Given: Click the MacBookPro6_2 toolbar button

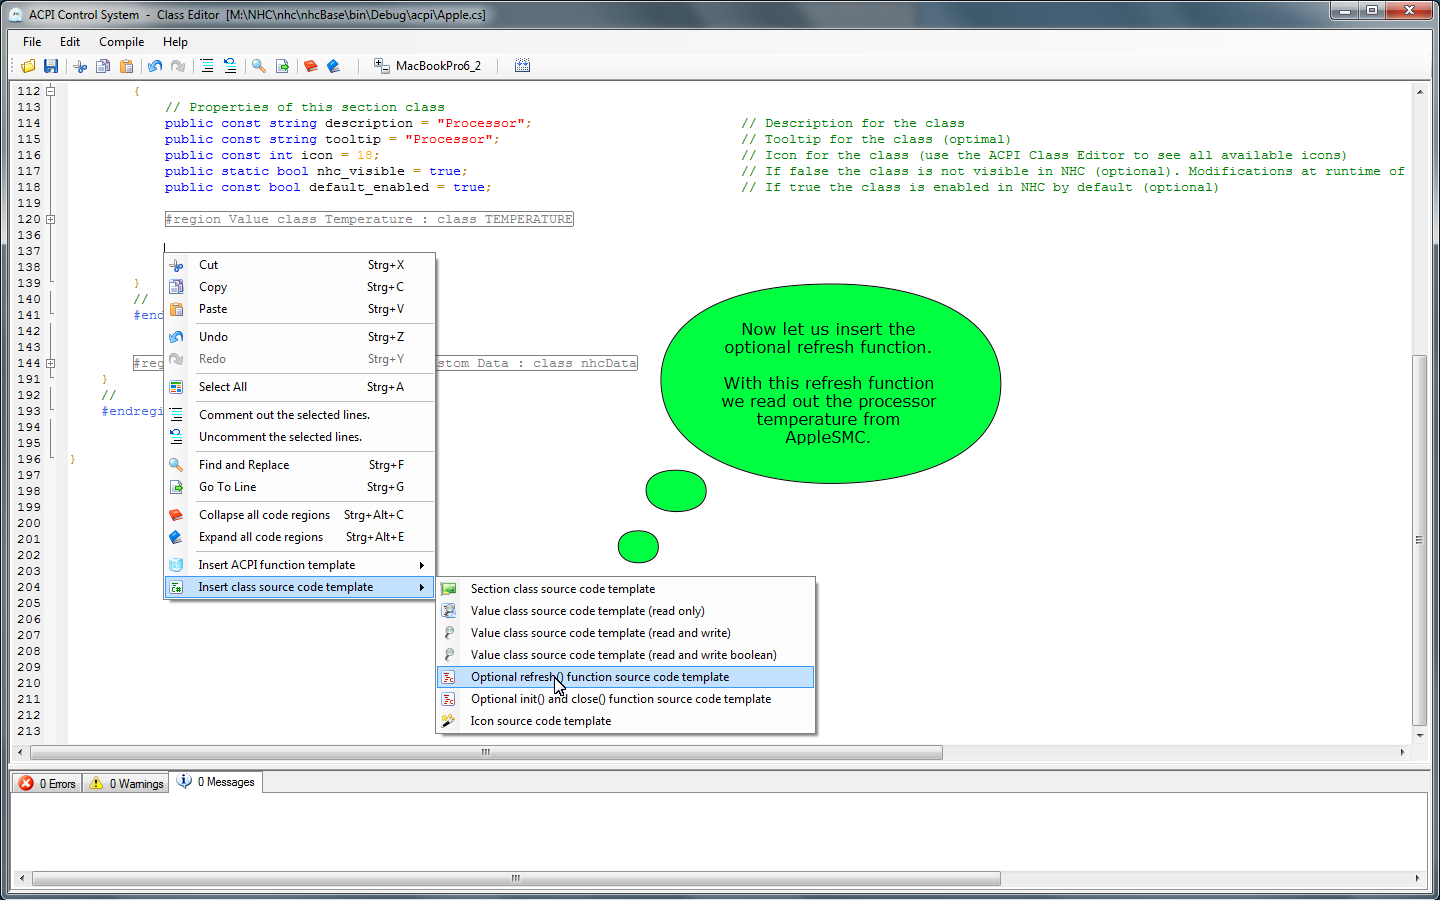Looking at the screenshot, I should point(427,66).
